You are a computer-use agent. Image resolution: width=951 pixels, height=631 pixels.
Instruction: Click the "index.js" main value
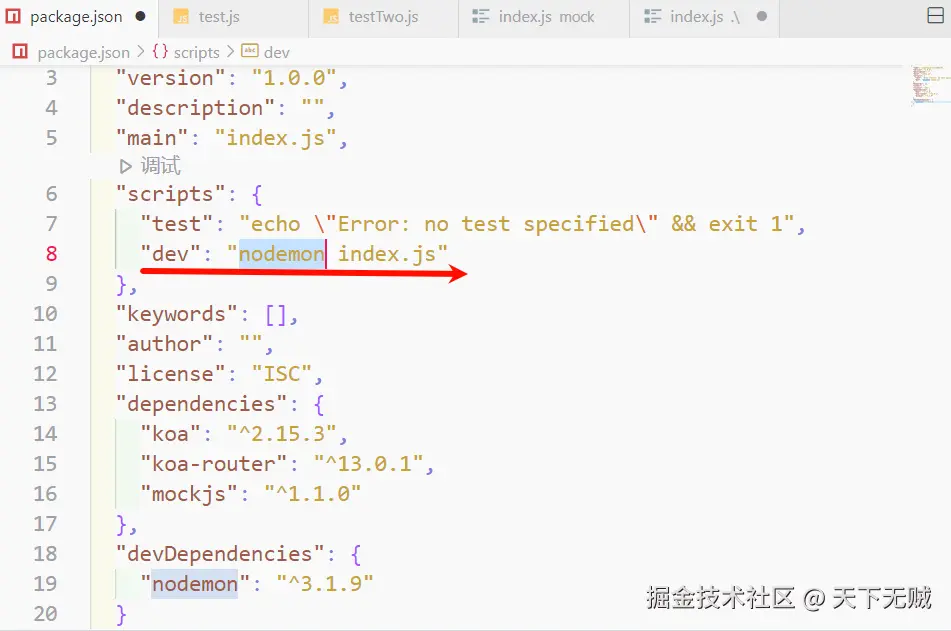(276, 138)
